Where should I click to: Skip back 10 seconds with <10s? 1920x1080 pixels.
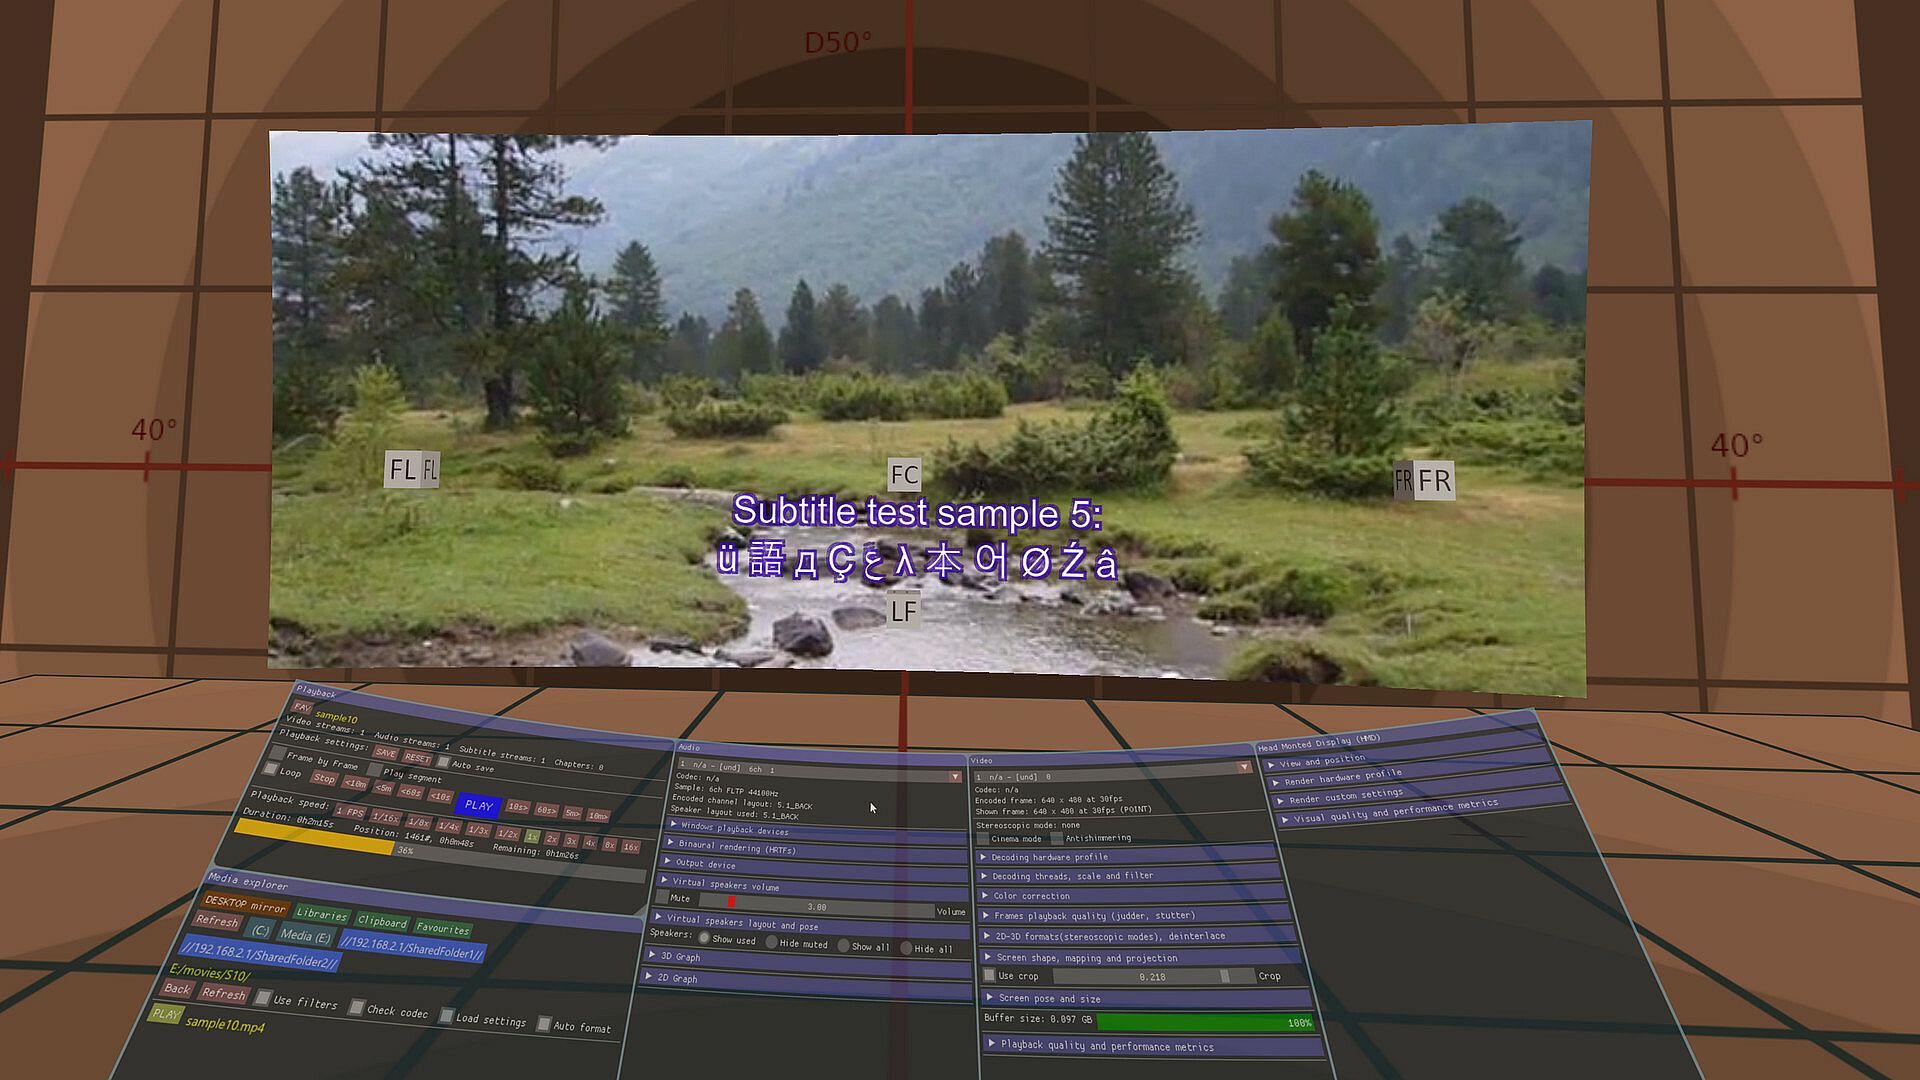(x=440, y=796)
